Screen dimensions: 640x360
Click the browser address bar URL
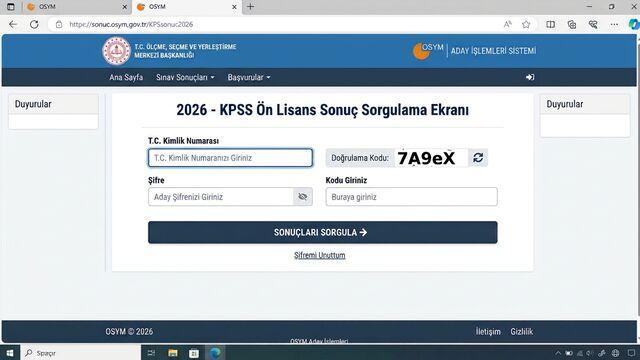(x=131, y=24)
